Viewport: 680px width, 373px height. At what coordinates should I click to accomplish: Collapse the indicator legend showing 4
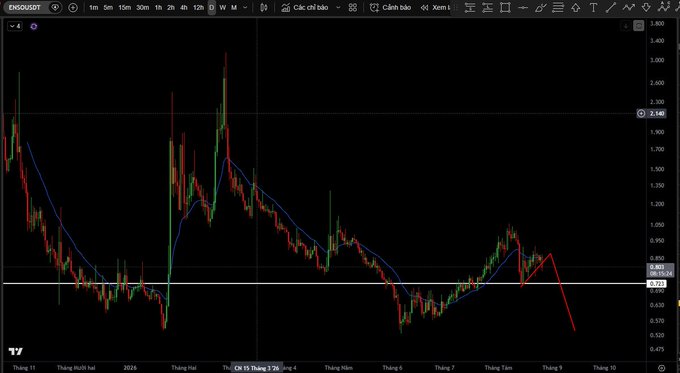click(x=15, y=26)
